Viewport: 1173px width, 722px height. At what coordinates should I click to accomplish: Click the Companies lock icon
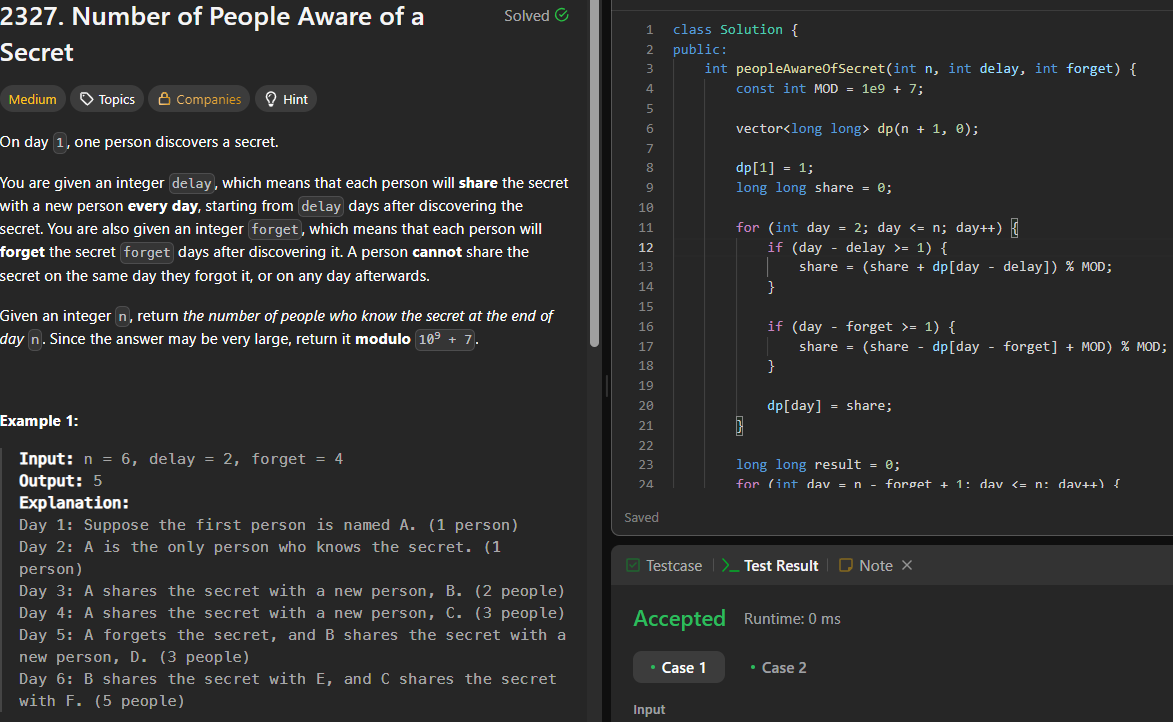tap(164, 99)
